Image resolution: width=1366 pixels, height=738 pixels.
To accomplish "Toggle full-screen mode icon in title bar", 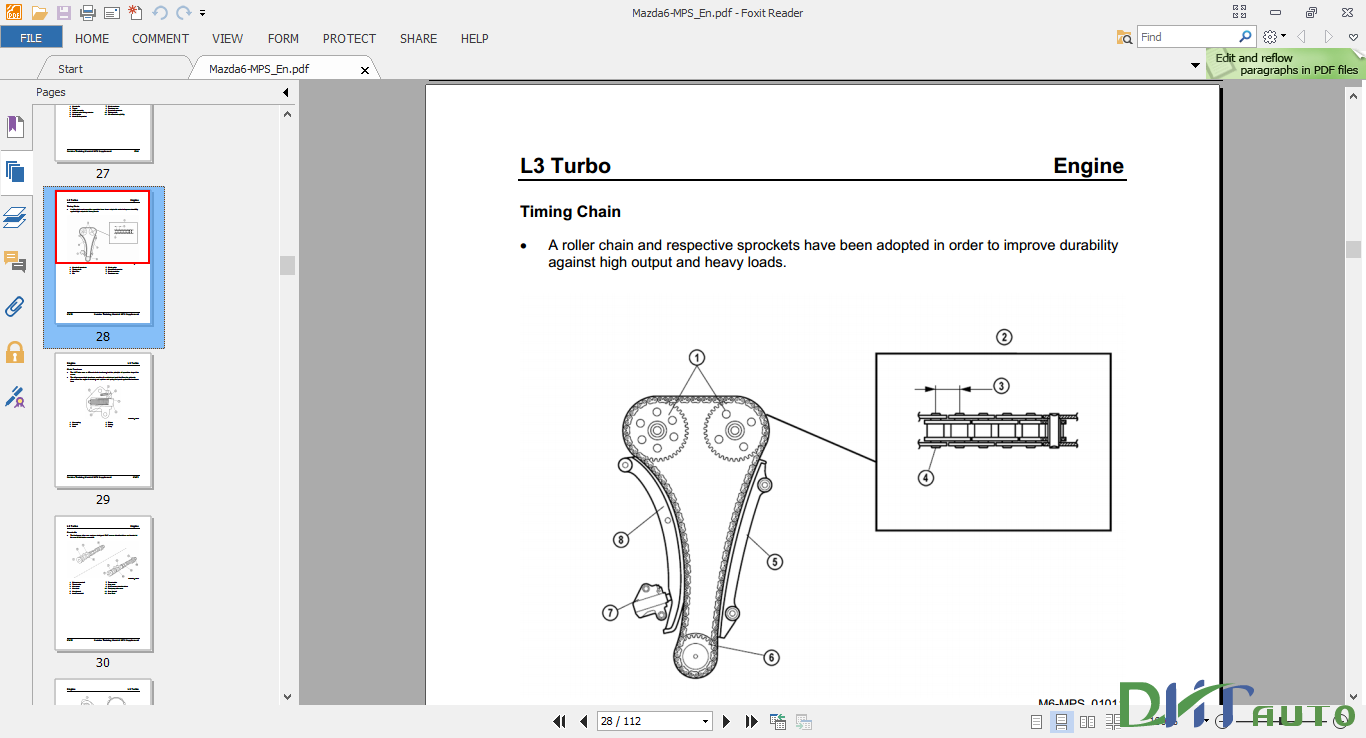I will point(1240,12).
